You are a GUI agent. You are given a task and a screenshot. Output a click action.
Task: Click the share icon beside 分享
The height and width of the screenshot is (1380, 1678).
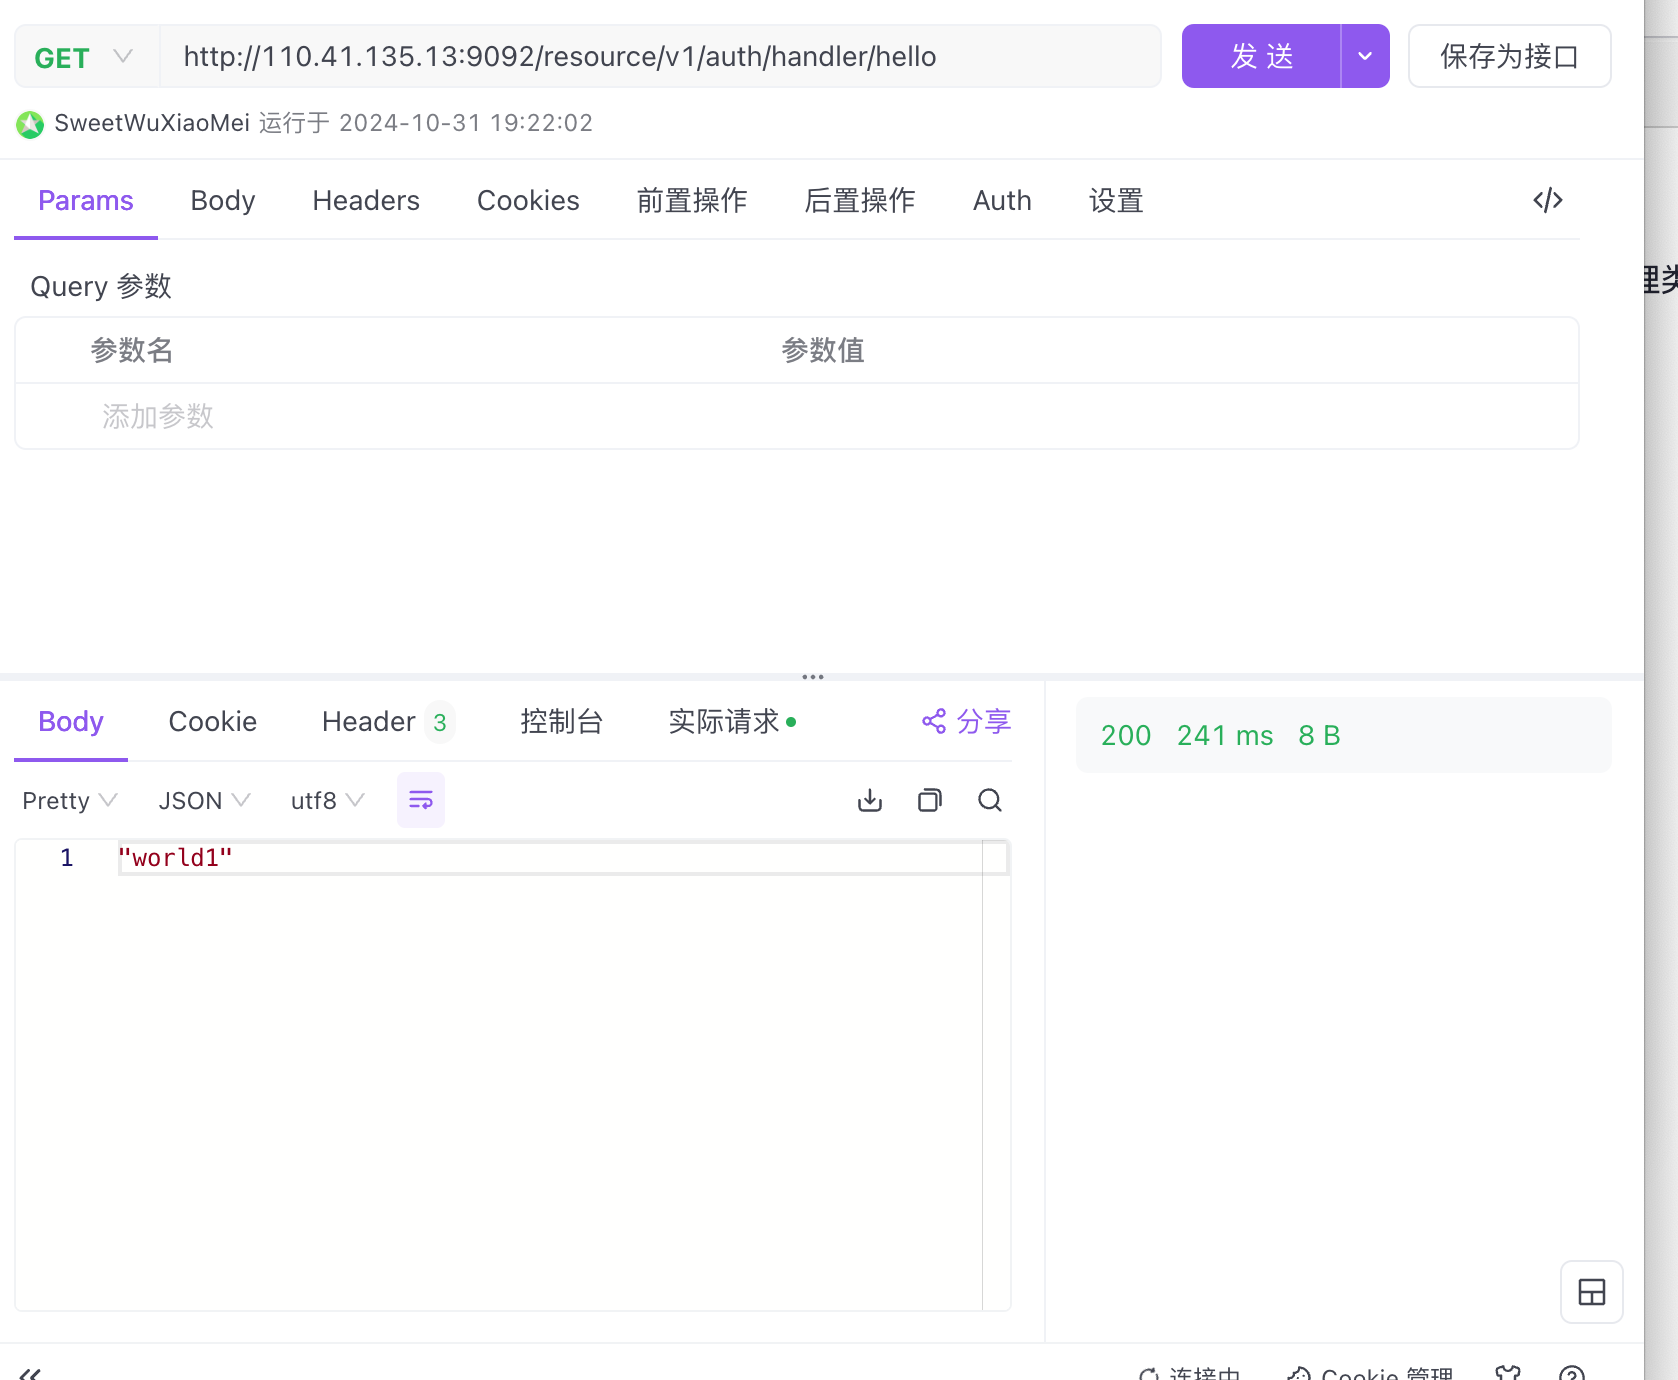point(934,721)
